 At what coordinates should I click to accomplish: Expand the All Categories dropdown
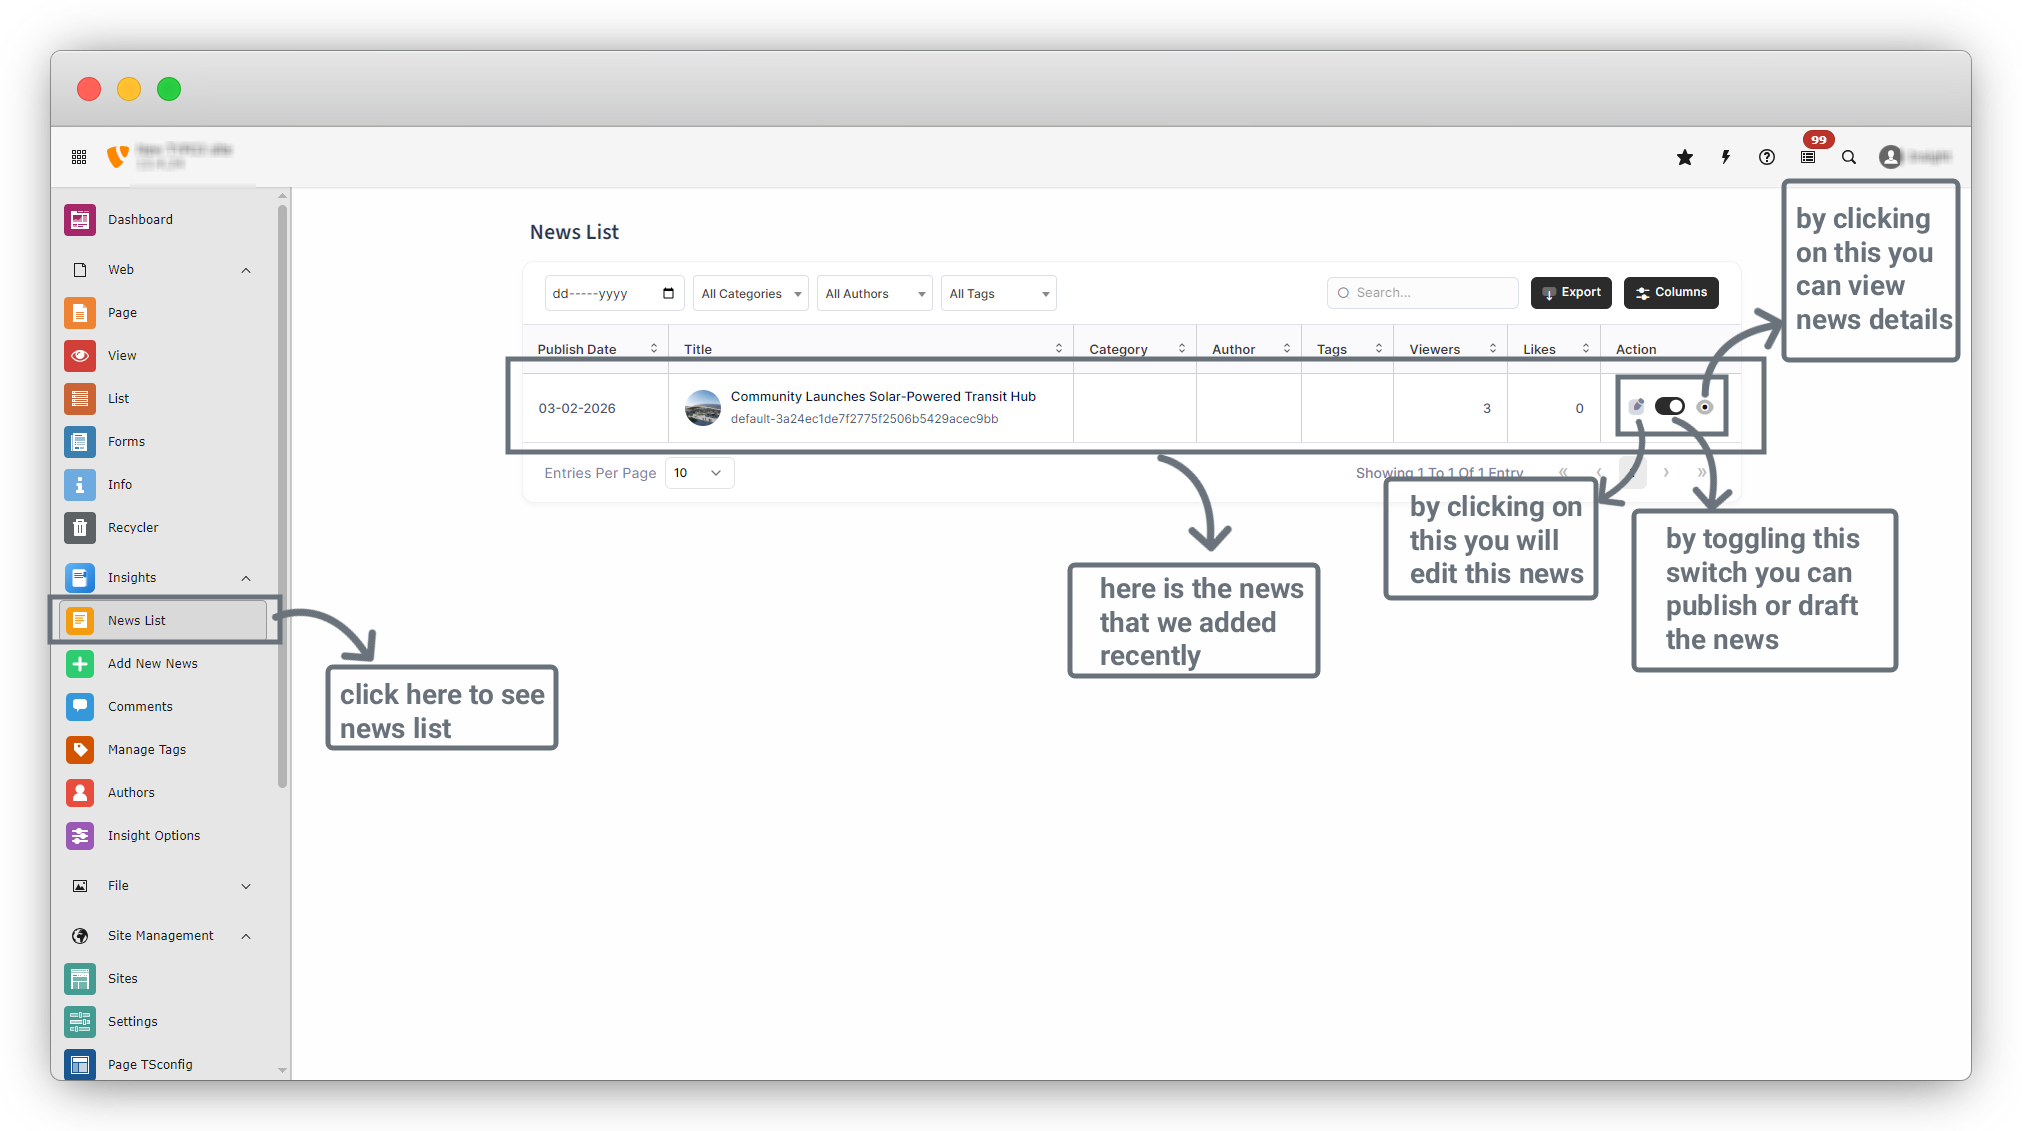click(x=750, y=293)
